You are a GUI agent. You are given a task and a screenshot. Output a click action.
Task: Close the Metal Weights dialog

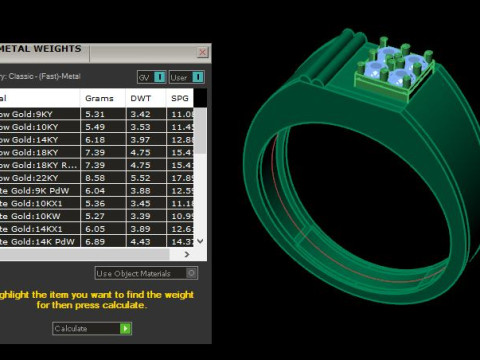pyautogui.click(x=202, y=52)
